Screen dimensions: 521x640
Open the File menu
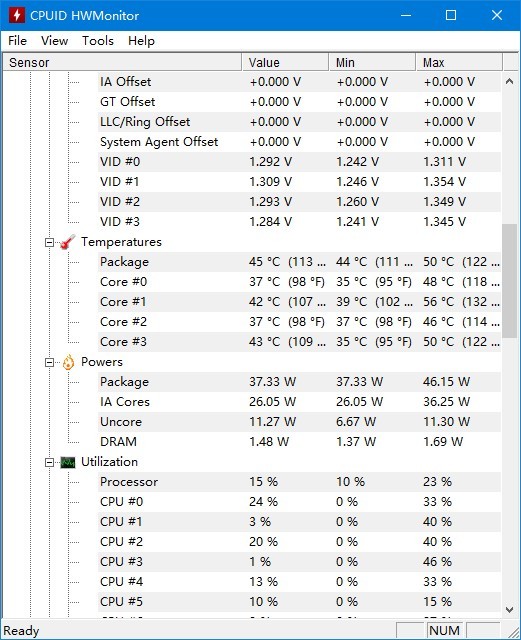pyautogui.click(x=18, y=41)
